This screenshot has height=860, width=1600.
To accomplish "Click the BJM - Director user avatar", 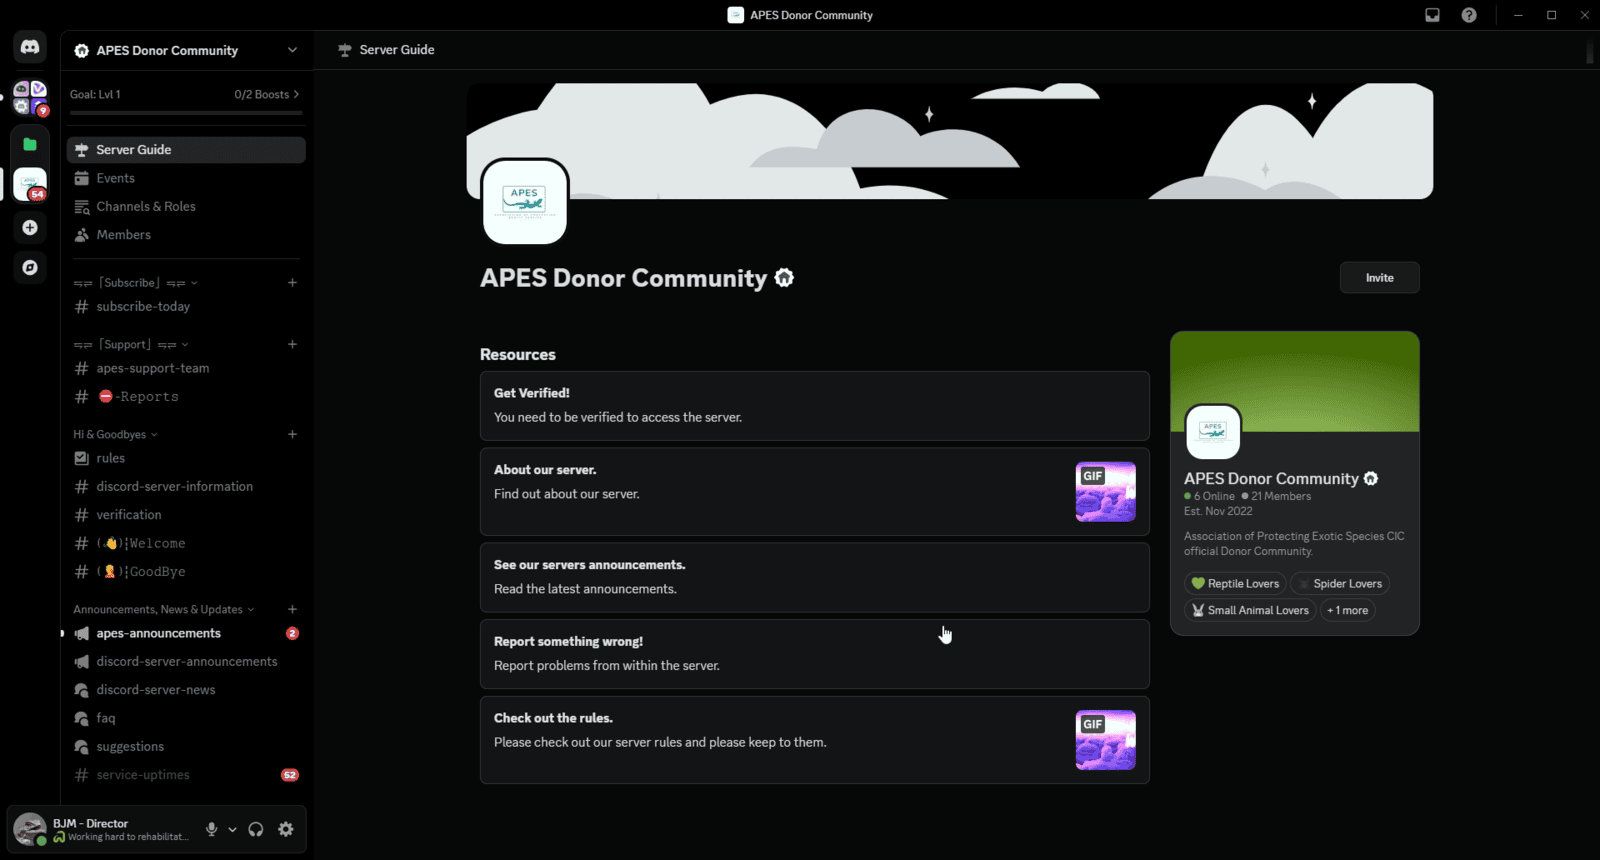I will (30, 829).
